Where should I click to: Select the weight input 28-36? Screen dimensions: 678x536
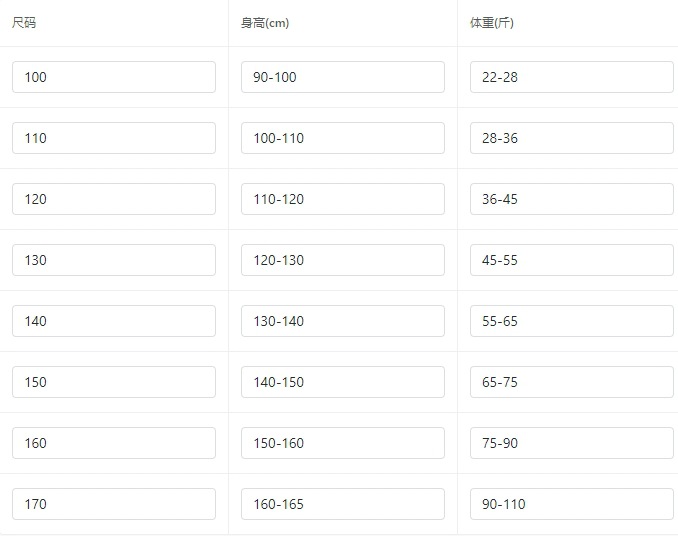click(x=572, y=138)
